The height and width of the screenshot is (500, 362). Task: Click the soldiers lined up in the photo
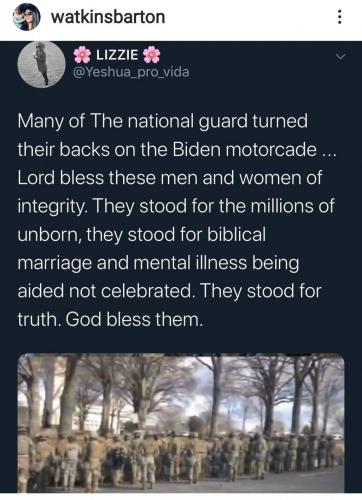tap(181, 458)
